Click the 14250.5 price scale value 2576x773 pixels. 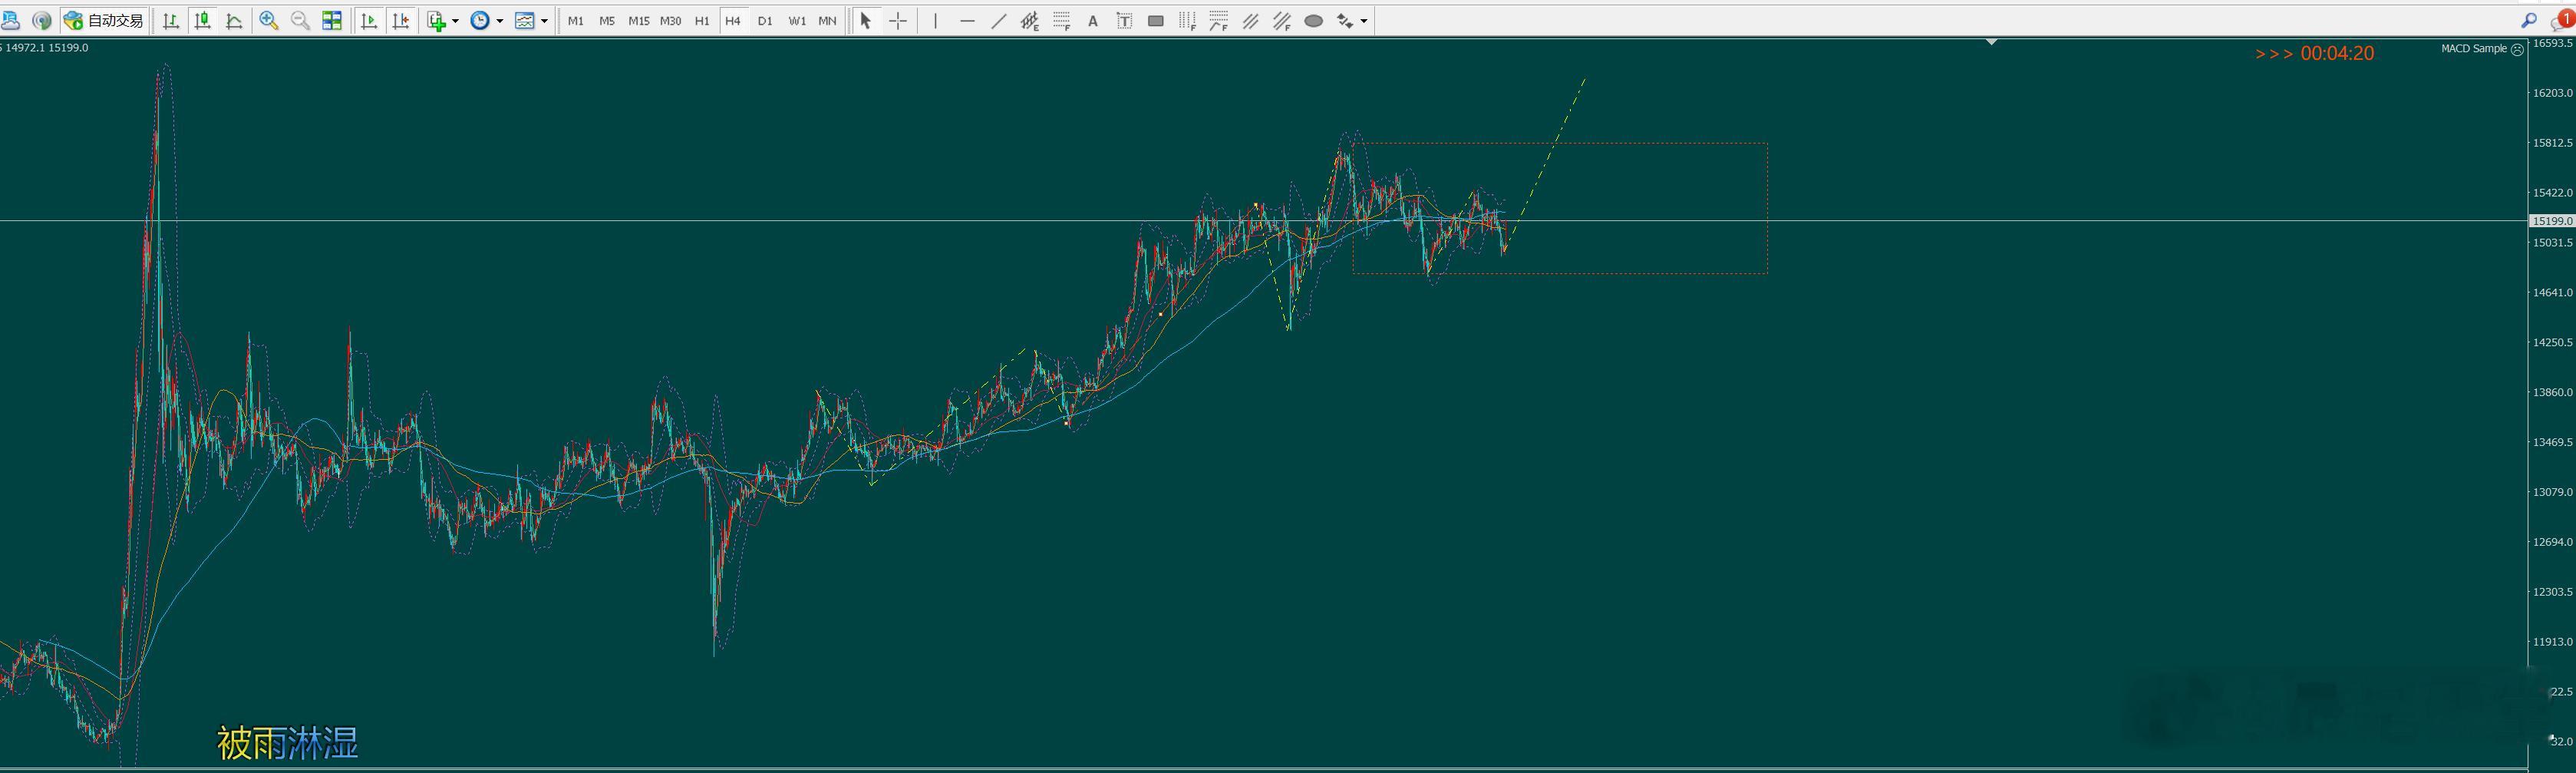(x=2552, y=342)
